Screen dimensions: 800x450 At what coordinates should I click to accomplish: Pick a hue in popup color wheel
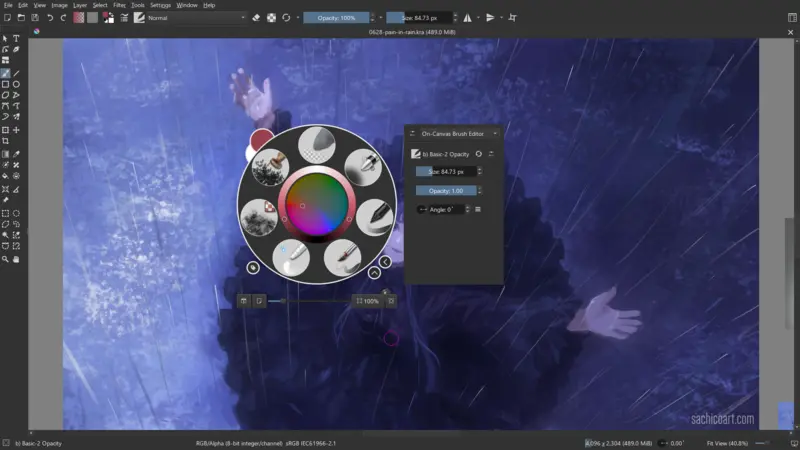click(x=316, y=205)
